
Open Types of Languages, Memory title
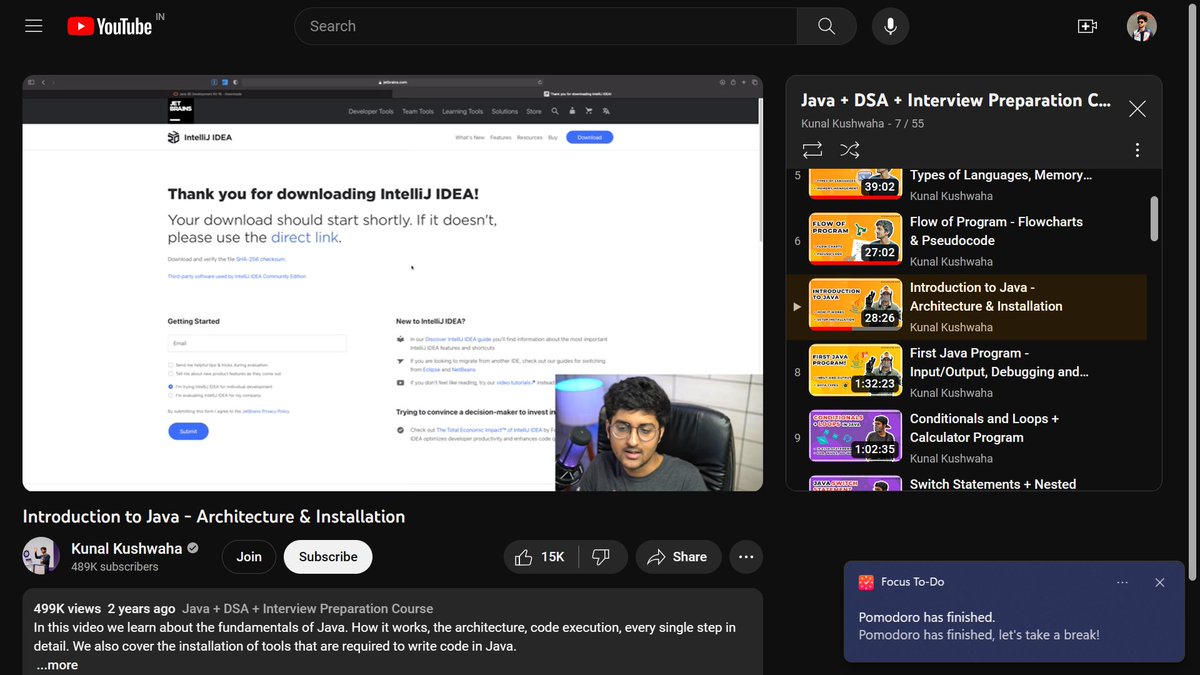pos(1001,175)
